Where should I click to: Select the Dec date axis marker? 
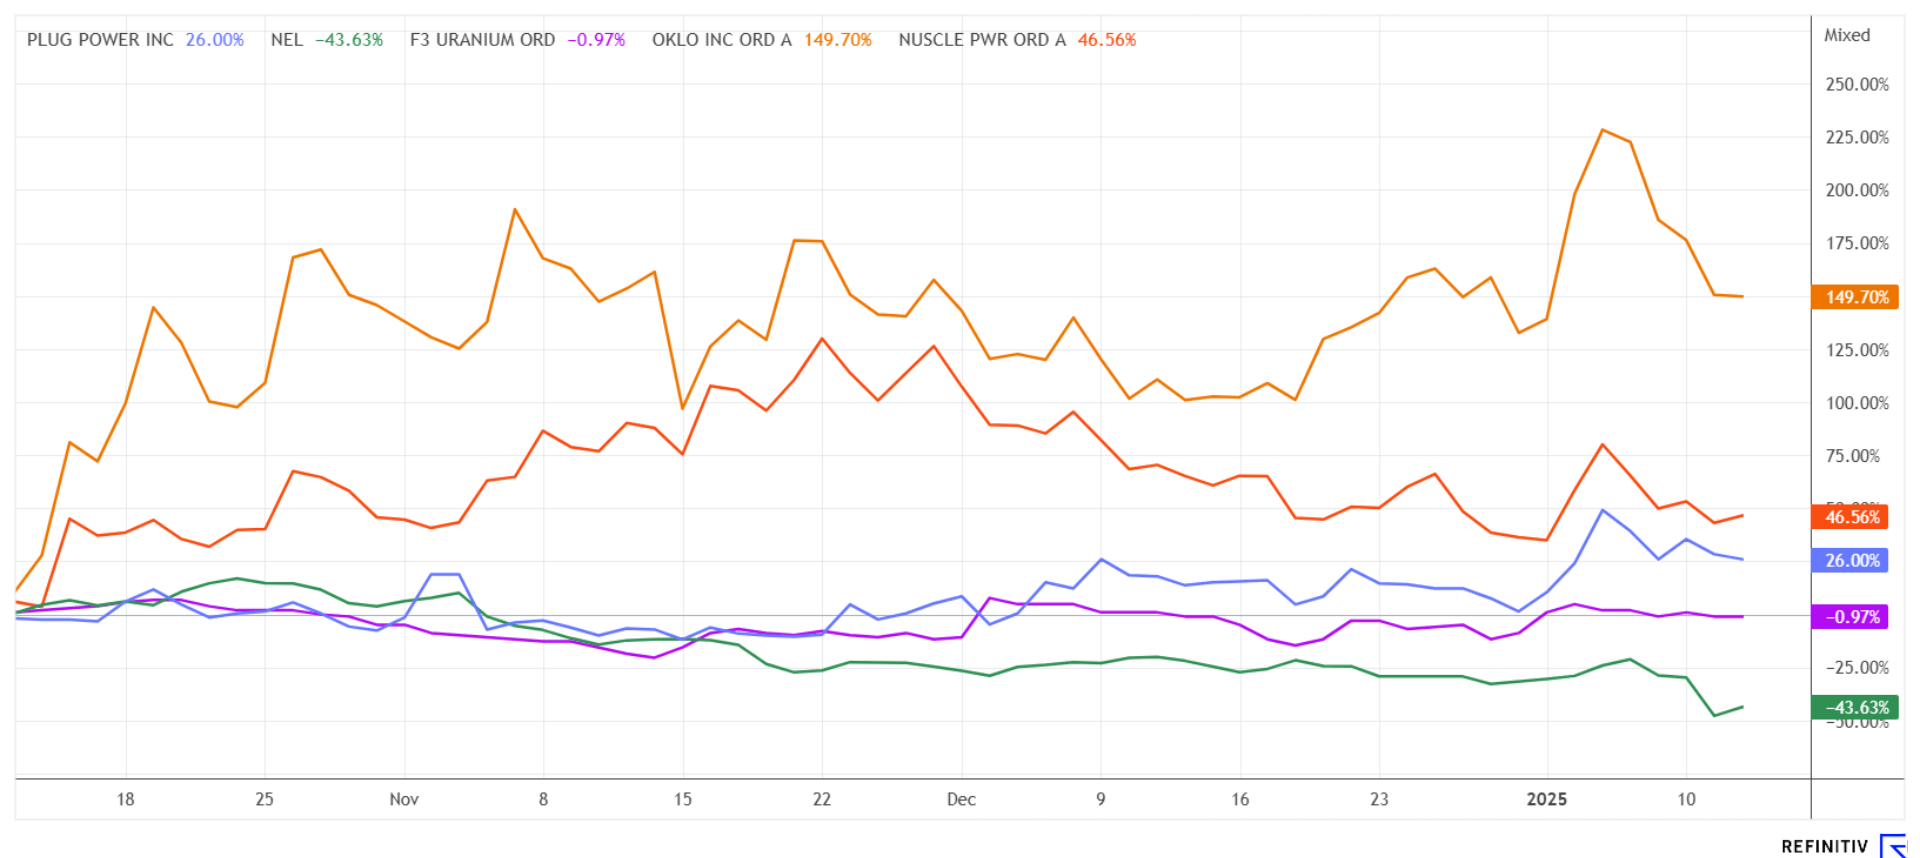point(961,799)
